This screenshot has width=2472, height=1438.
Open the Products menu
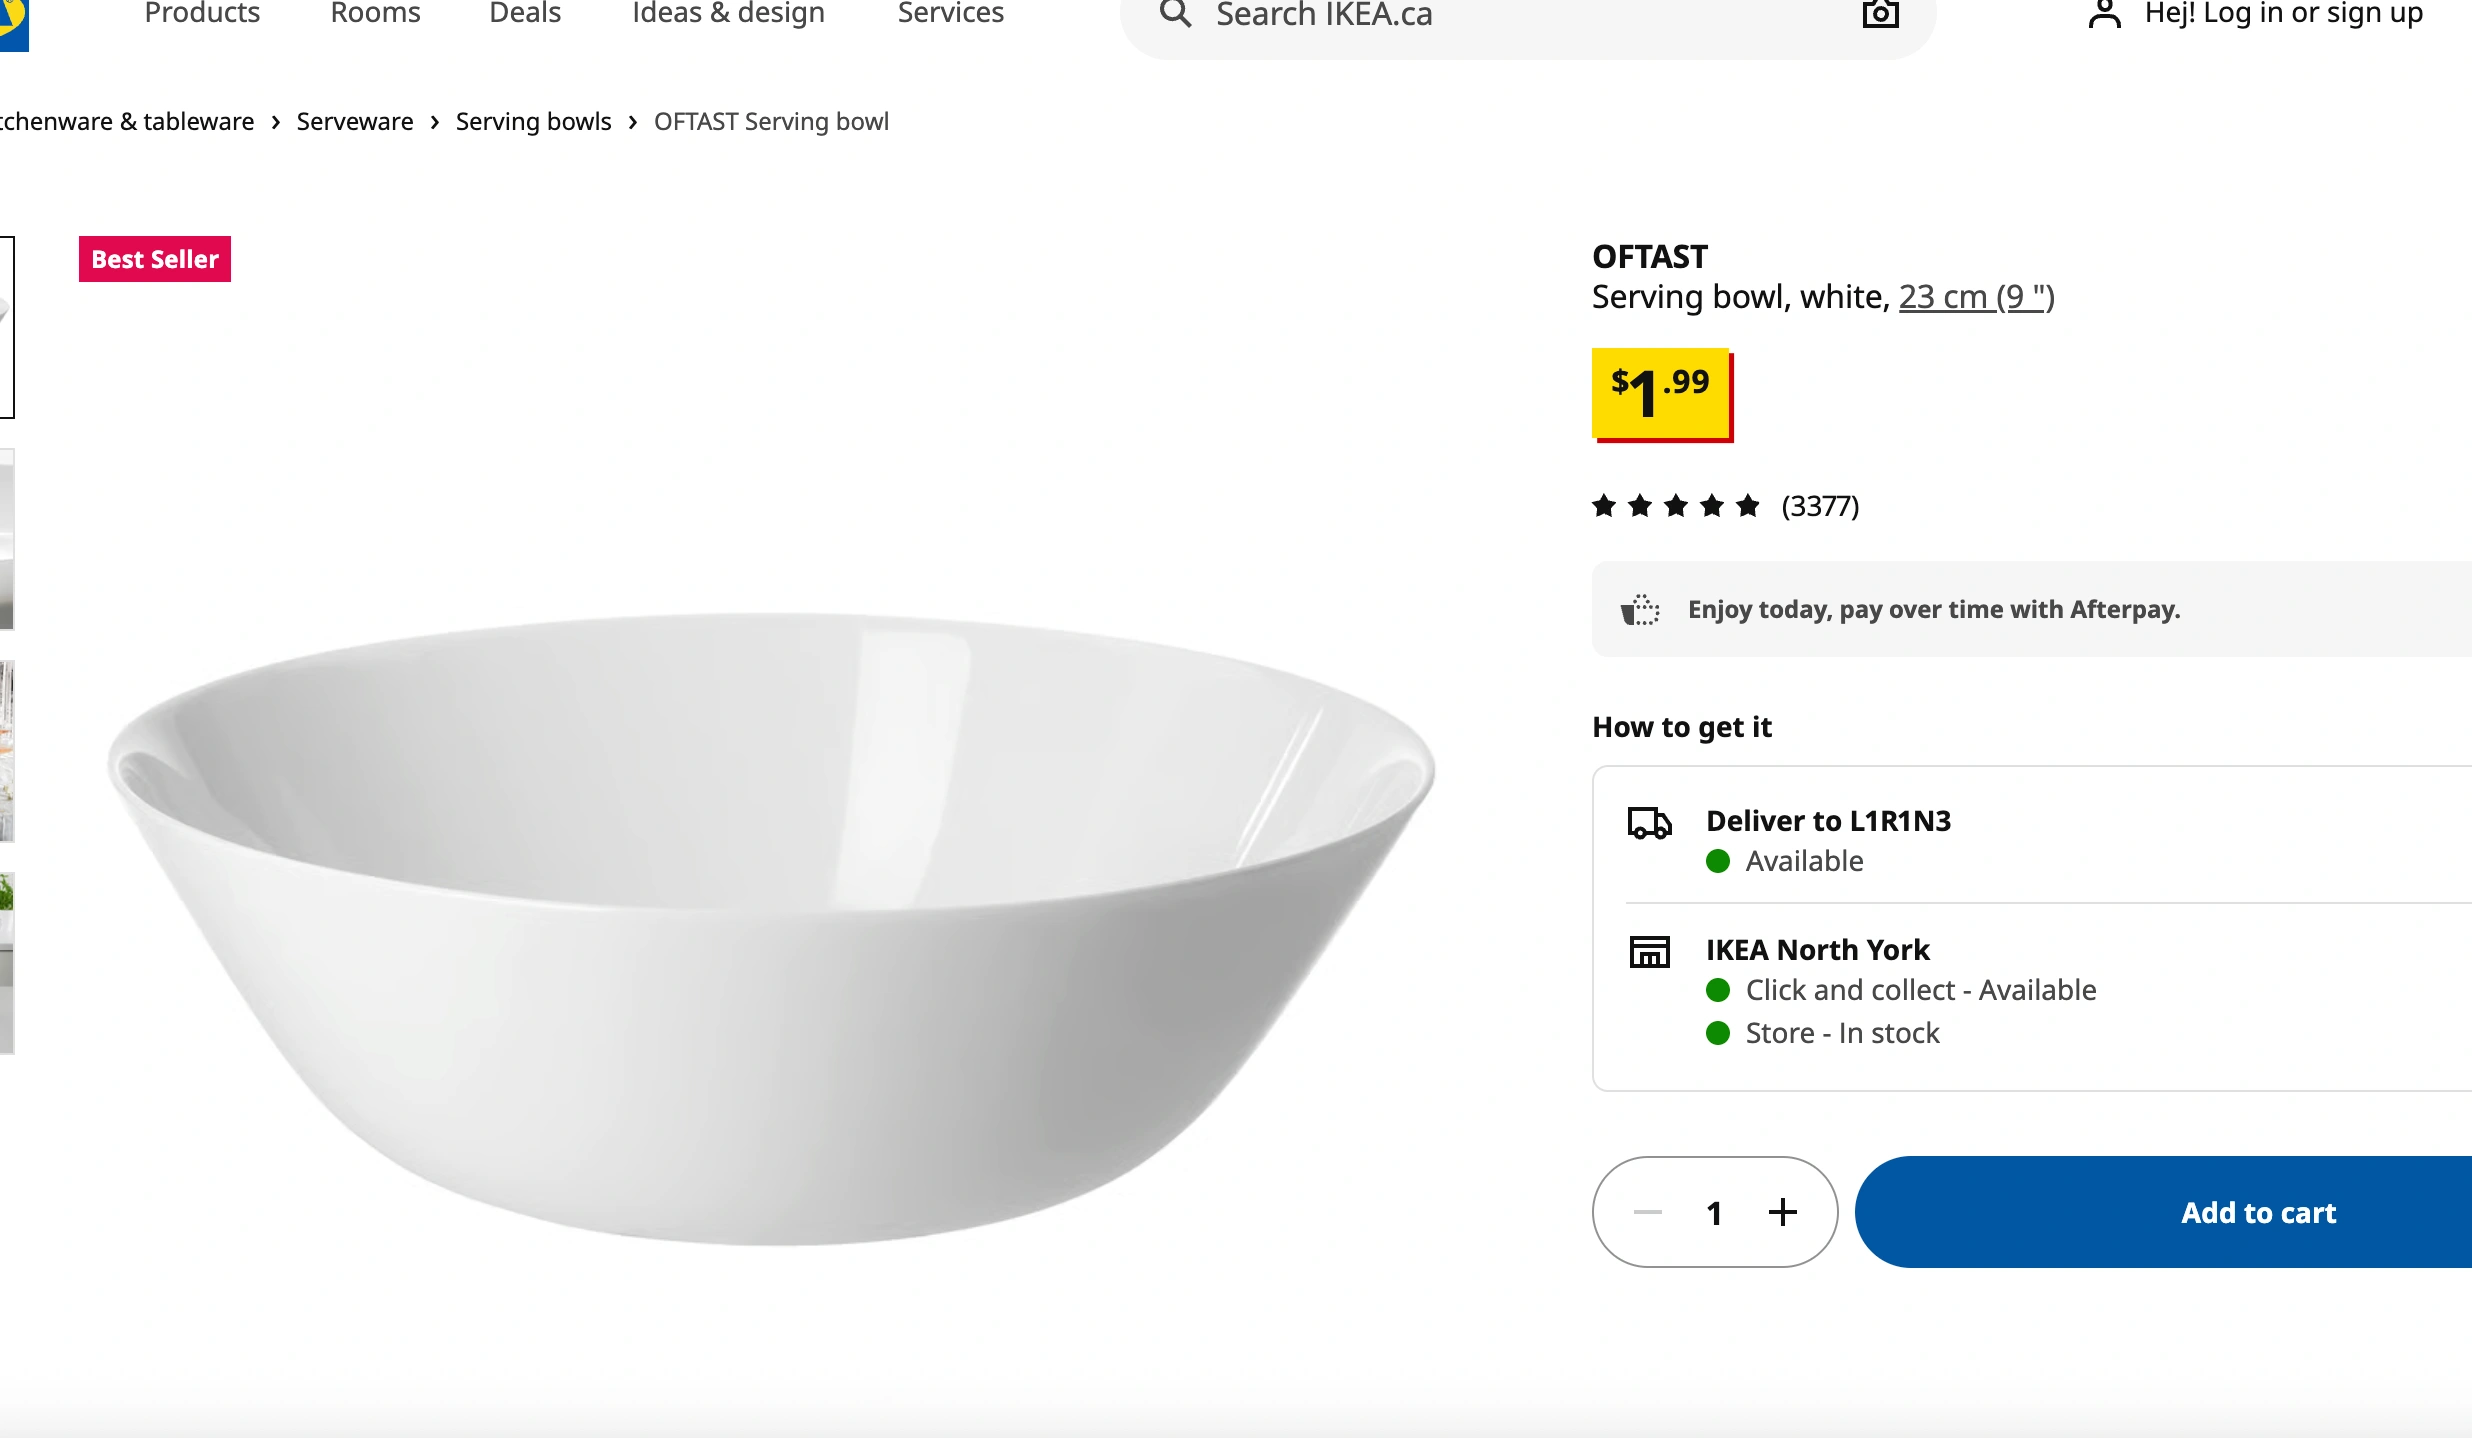202,14
